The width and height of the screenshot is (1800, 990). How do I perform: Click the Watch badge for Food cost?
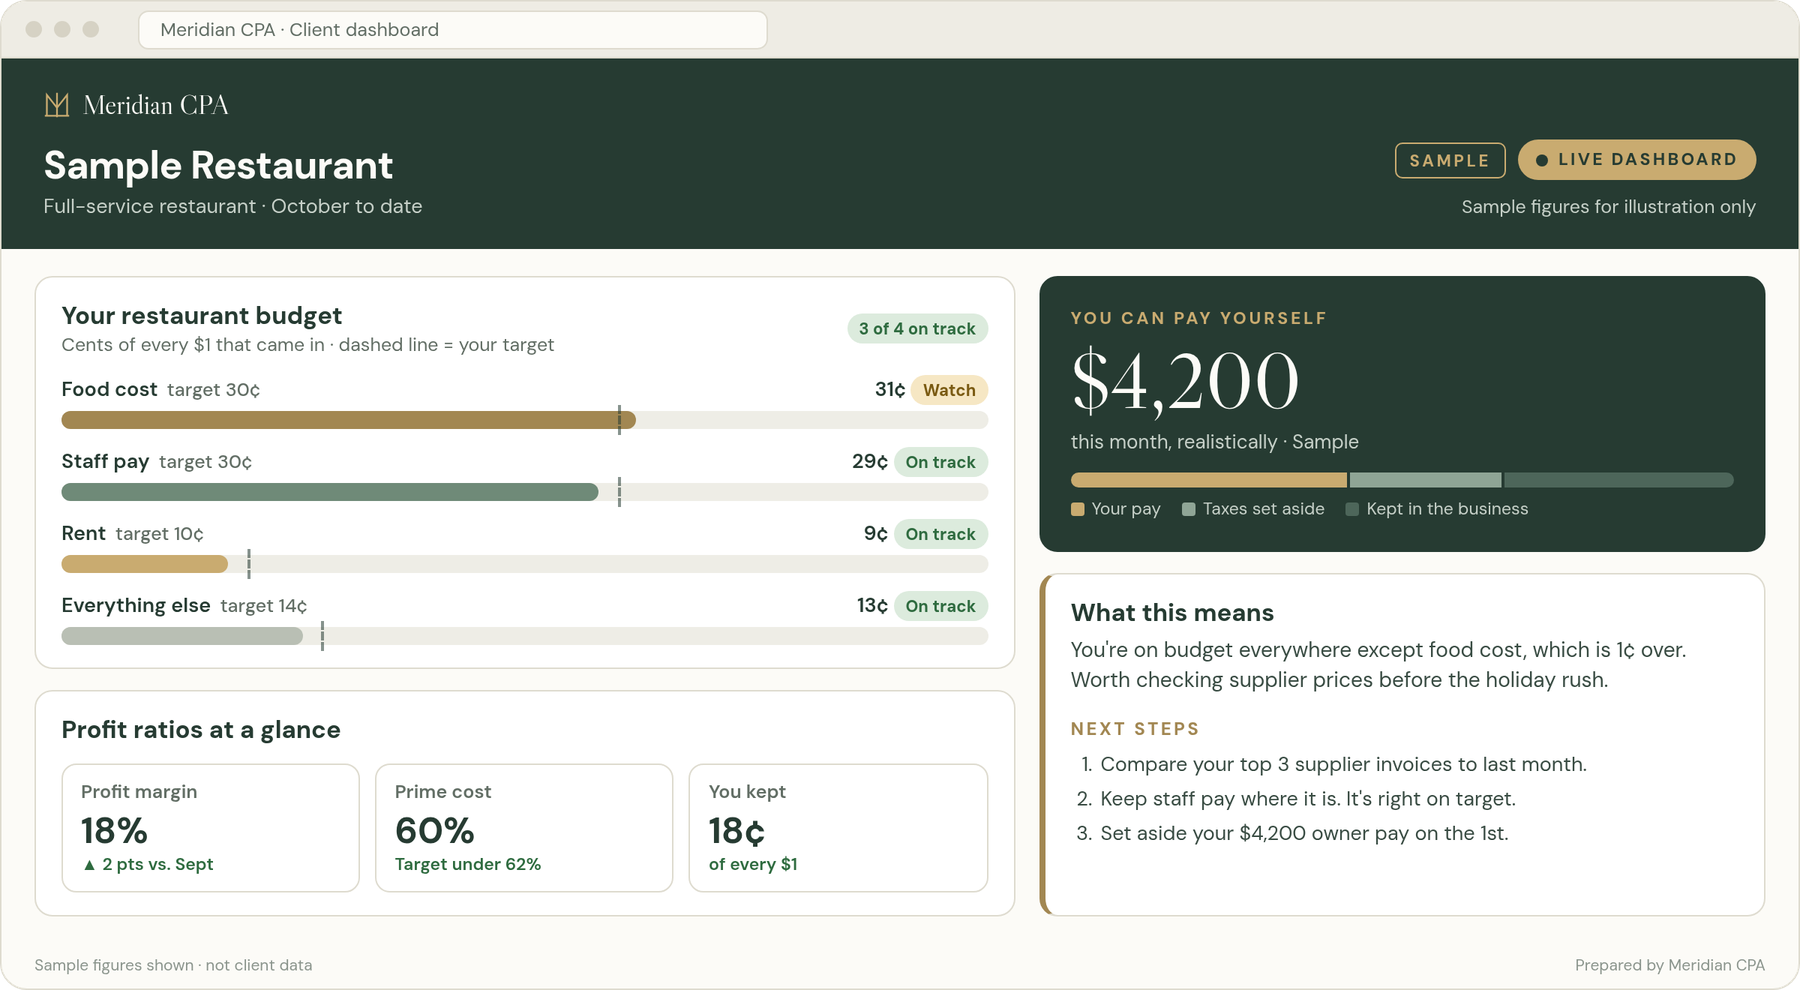tap(949, 390)
